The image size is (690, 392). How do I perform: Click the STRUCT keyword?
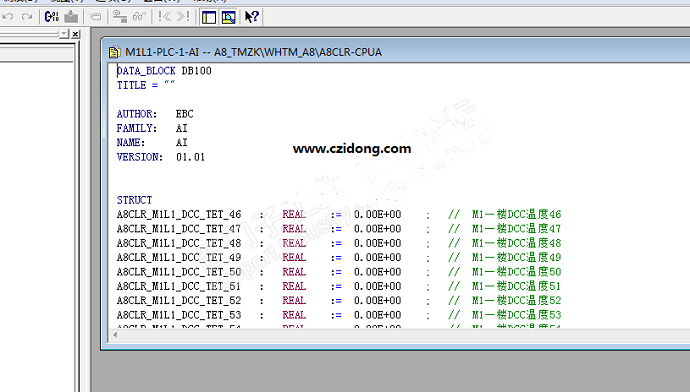[x=134, y=200]
